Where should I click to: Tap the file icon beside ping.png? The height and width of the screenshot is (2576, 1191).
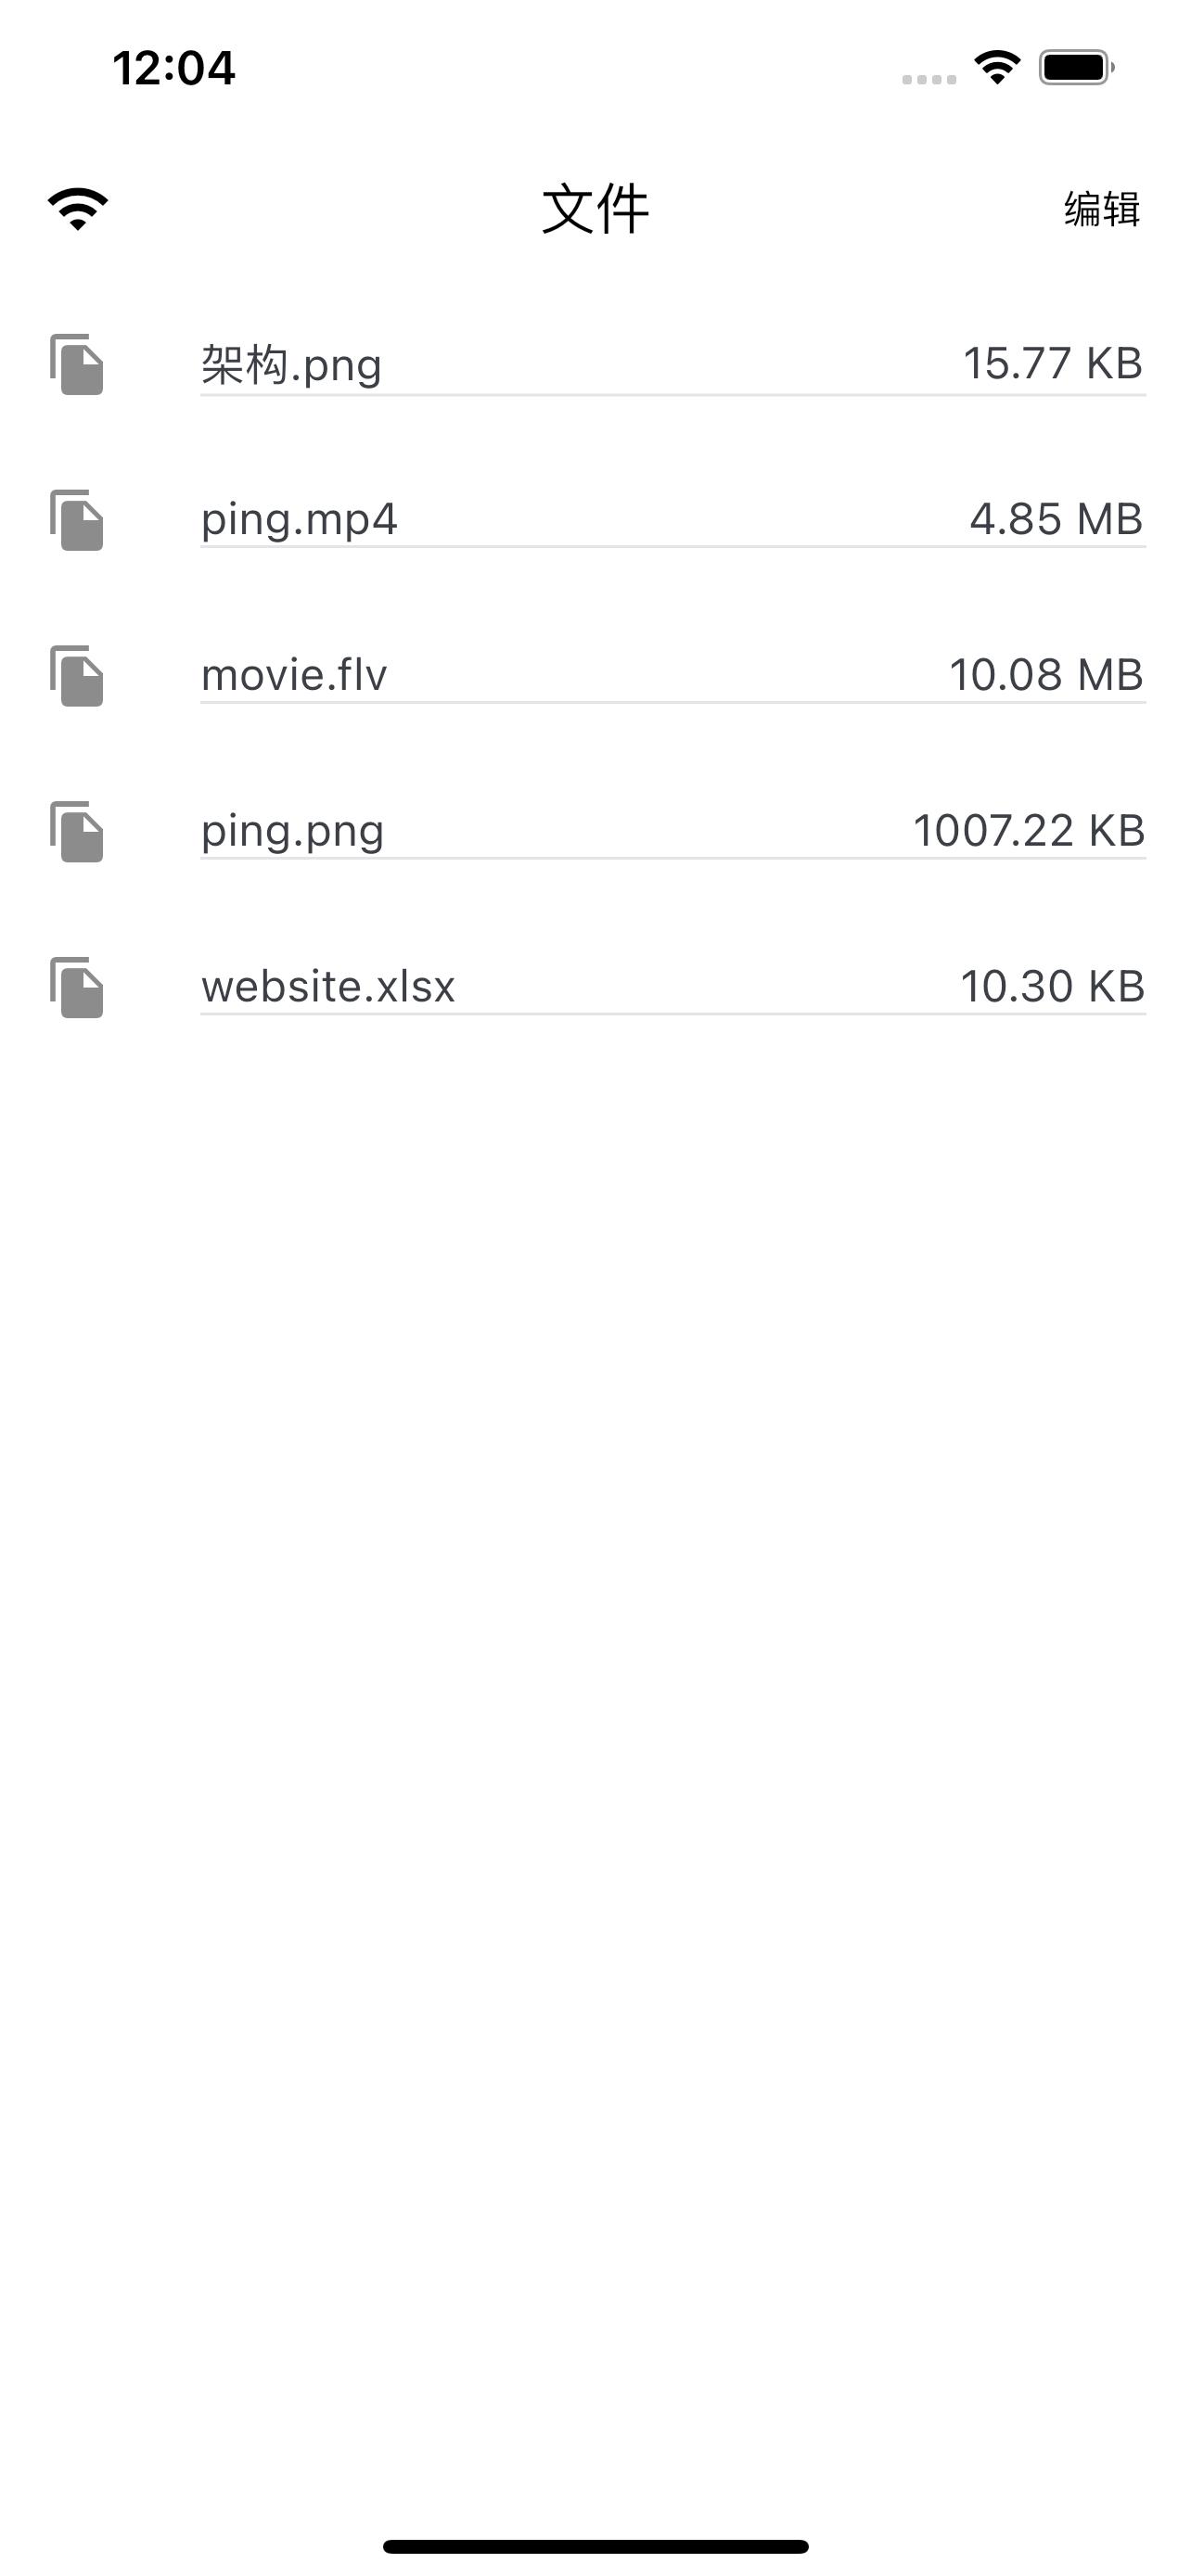point(77,832)
